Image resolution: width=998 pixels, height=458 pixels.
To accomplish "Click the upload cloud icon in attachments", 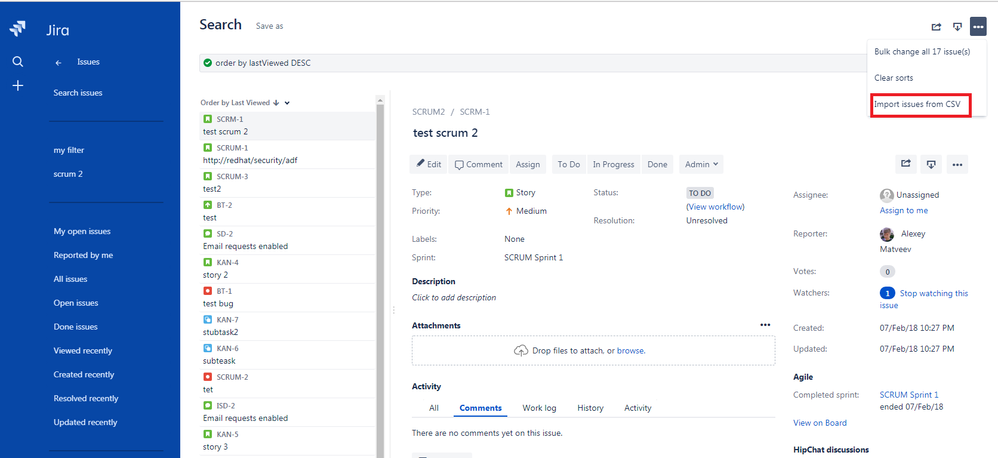I will point(521,350).
